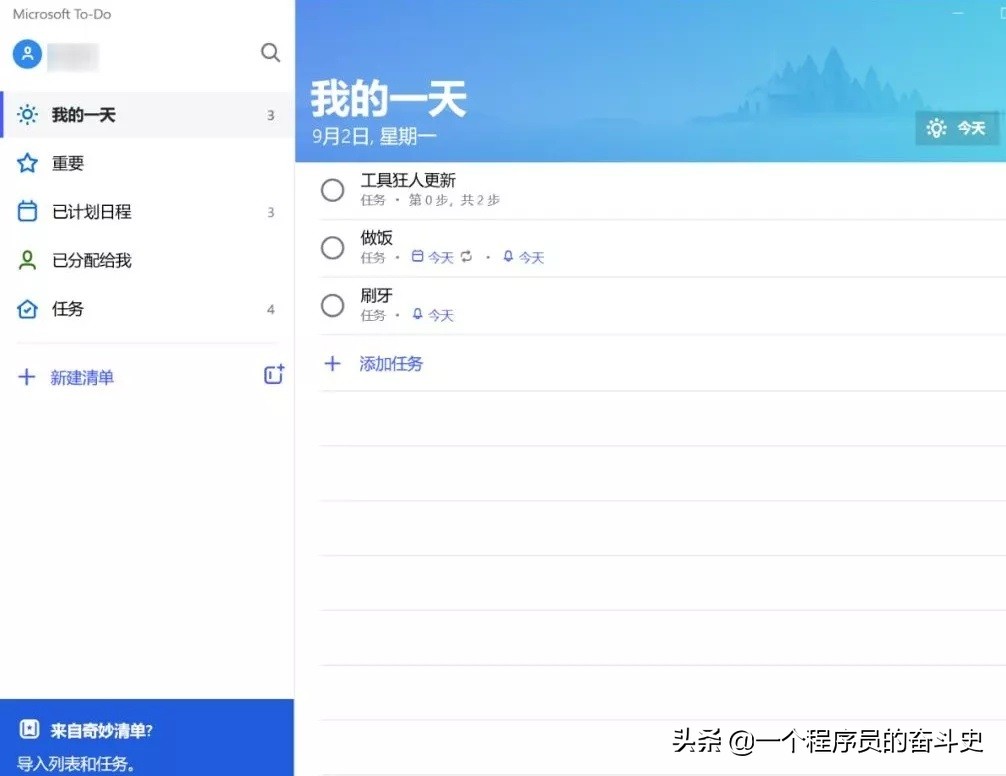Screen dimensions: 1006x776
Task: Mark 工具狂人更新 task as complete
Action: click(332, 190)
